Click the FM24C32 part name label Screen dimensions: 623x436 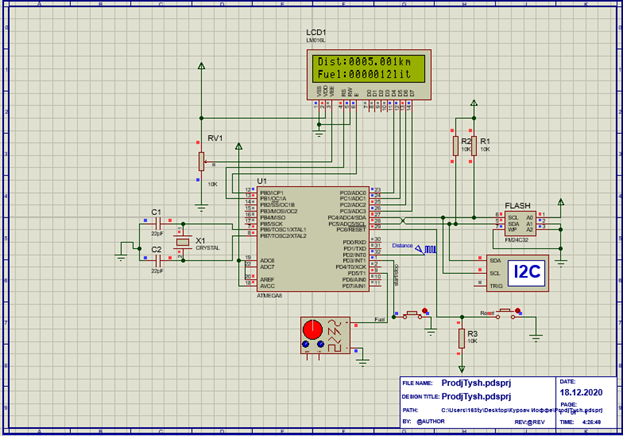pyautogui.click(x=517, y=240)
